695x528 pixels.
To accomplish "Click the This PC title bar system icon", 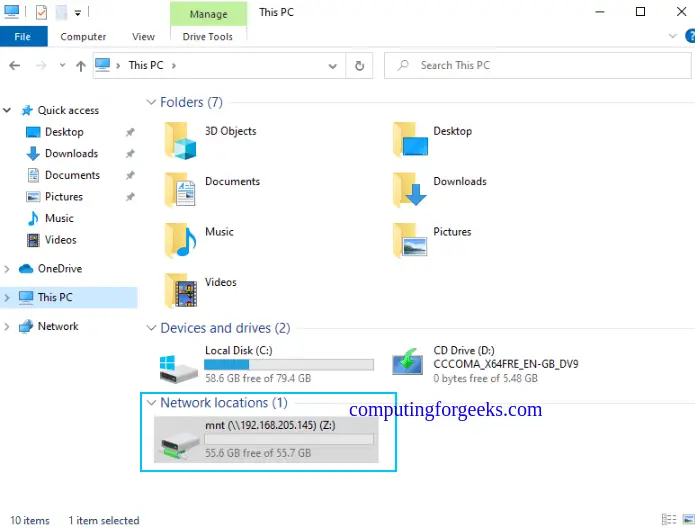I will pyautogui.click(x=12, y=12).
